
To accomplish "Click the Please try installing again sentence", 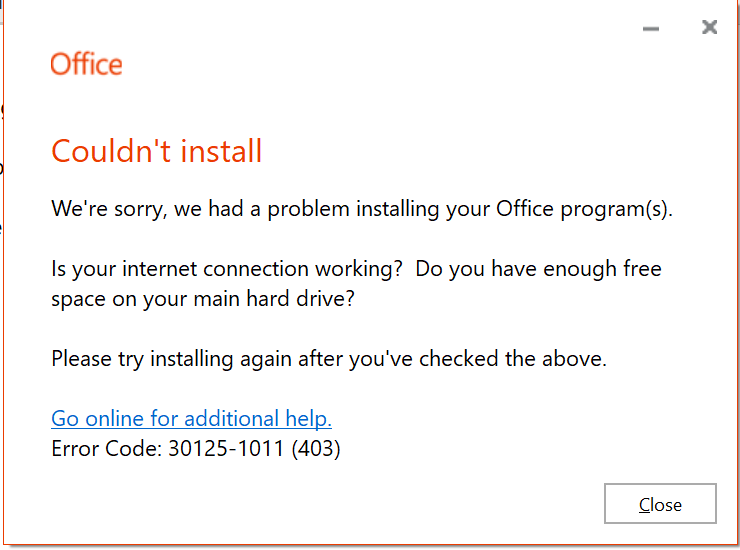I will 329,359.
